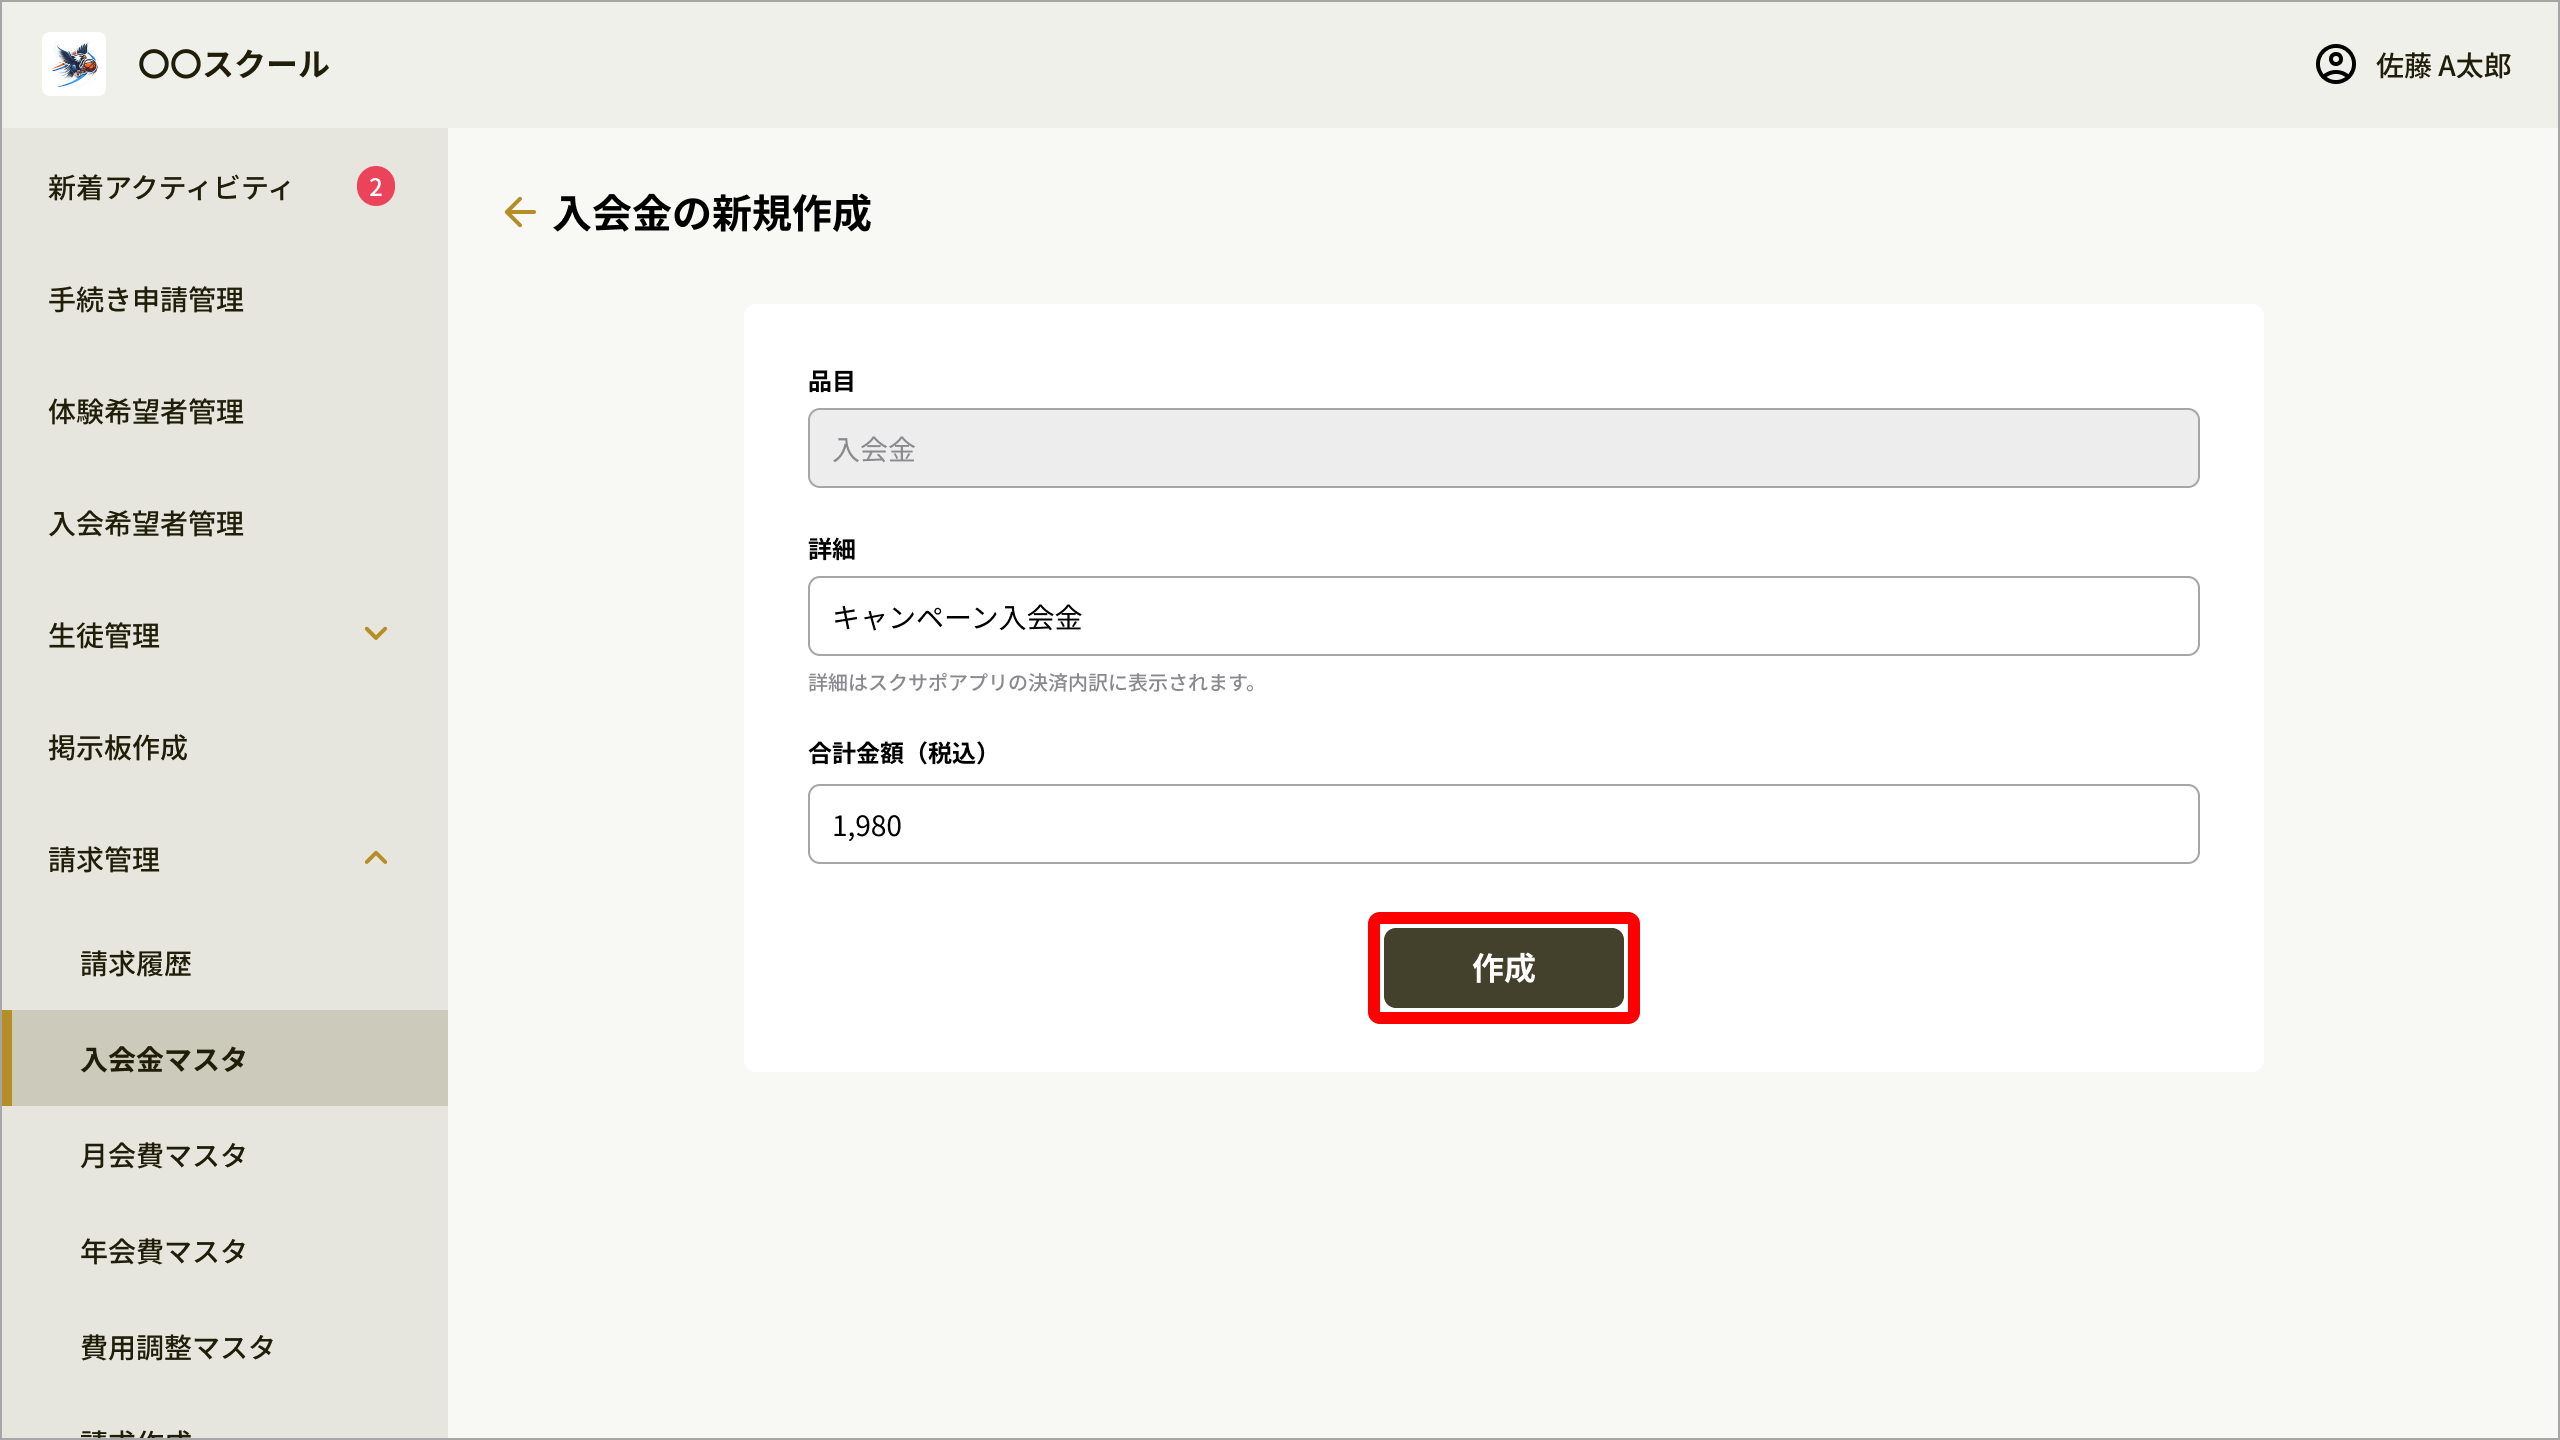Open the user account profile icon
This screenshot has height=1440, width=2560.
[2335, 65]
